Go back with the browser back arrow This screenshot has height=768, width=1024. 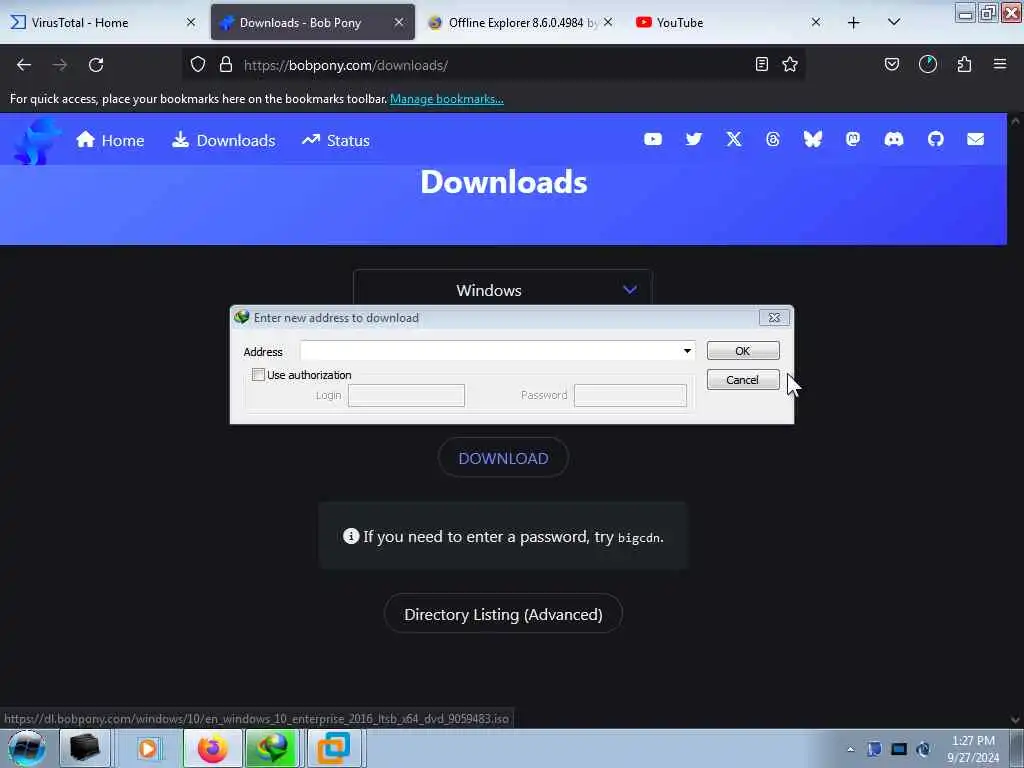tap(24, 65)
